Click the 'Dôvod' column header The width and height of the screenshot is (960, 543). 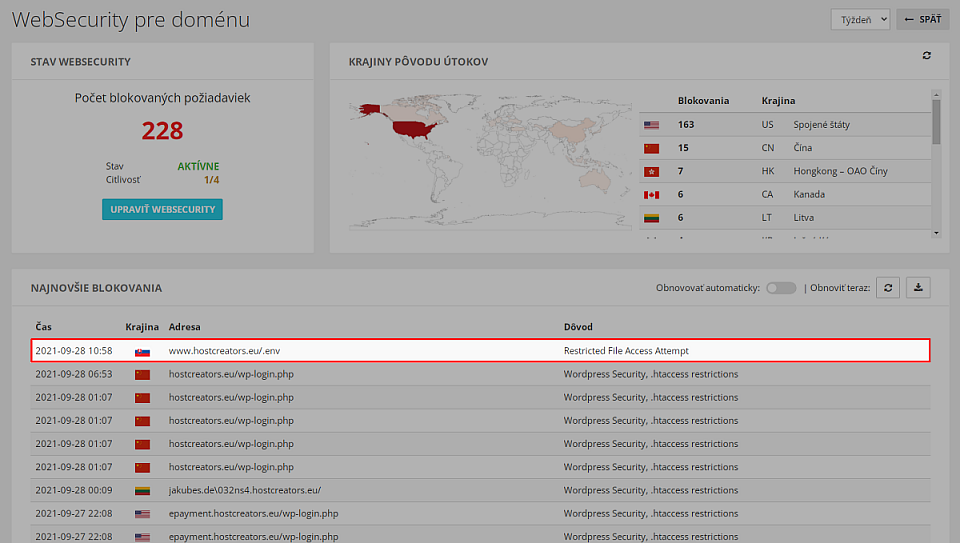(x=578, y=327)
